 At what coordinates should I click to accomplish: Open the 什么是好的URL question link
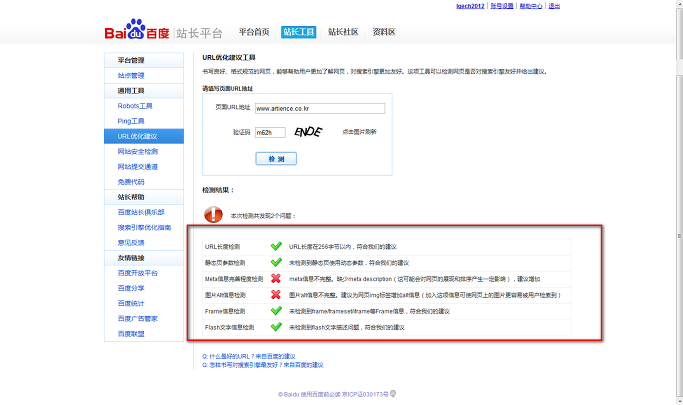point(249,356)
